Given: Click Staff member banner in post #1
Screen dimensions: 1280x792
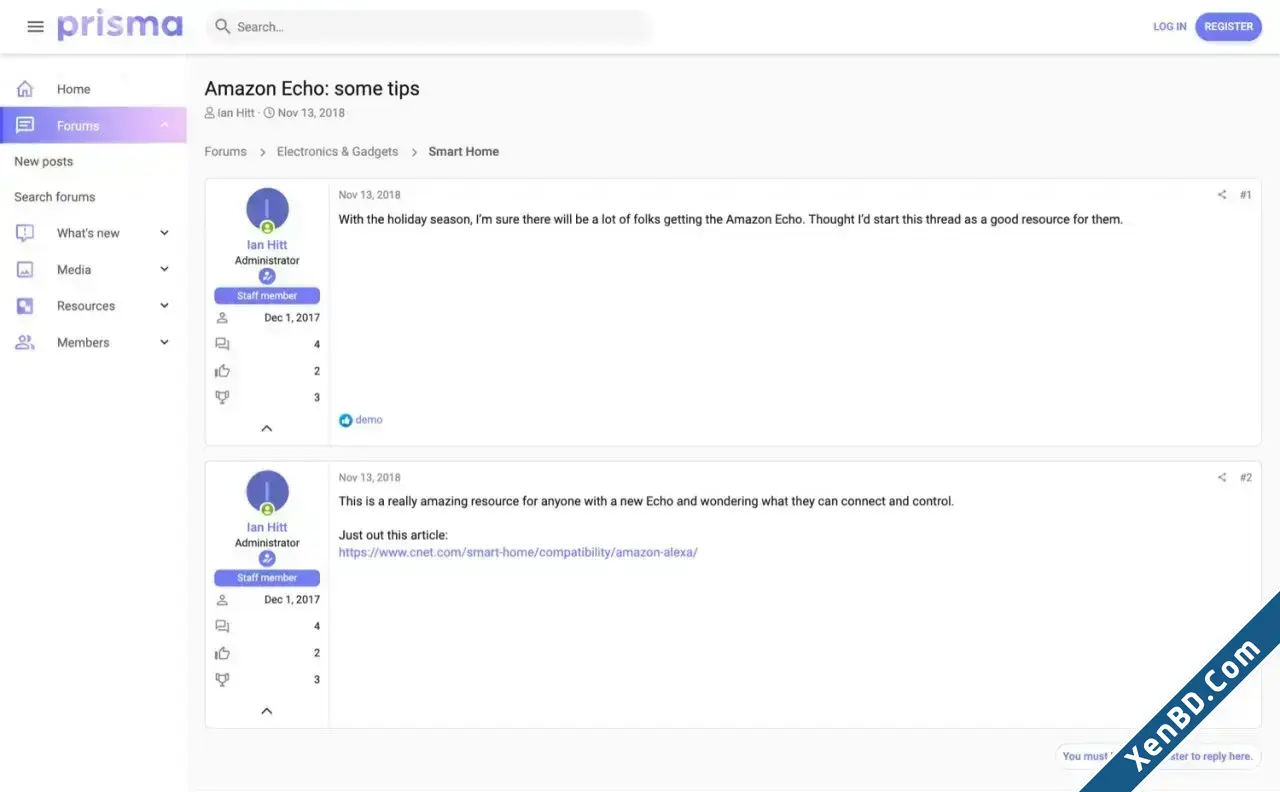Looking at the screenshot, I should click(267, 296).
